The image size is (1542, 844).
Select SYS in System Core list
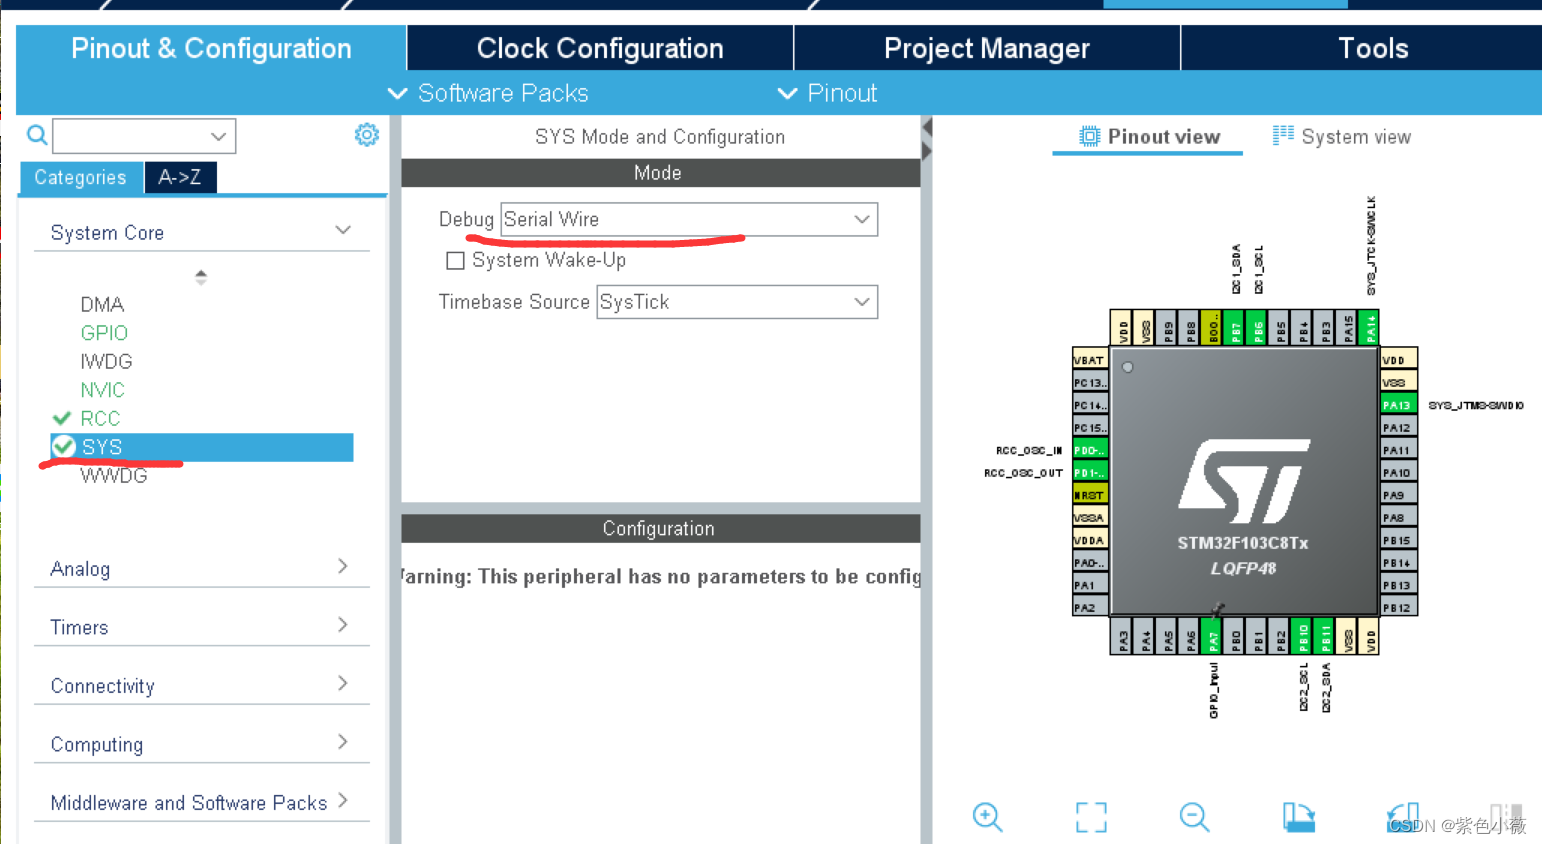pos(202,447)
